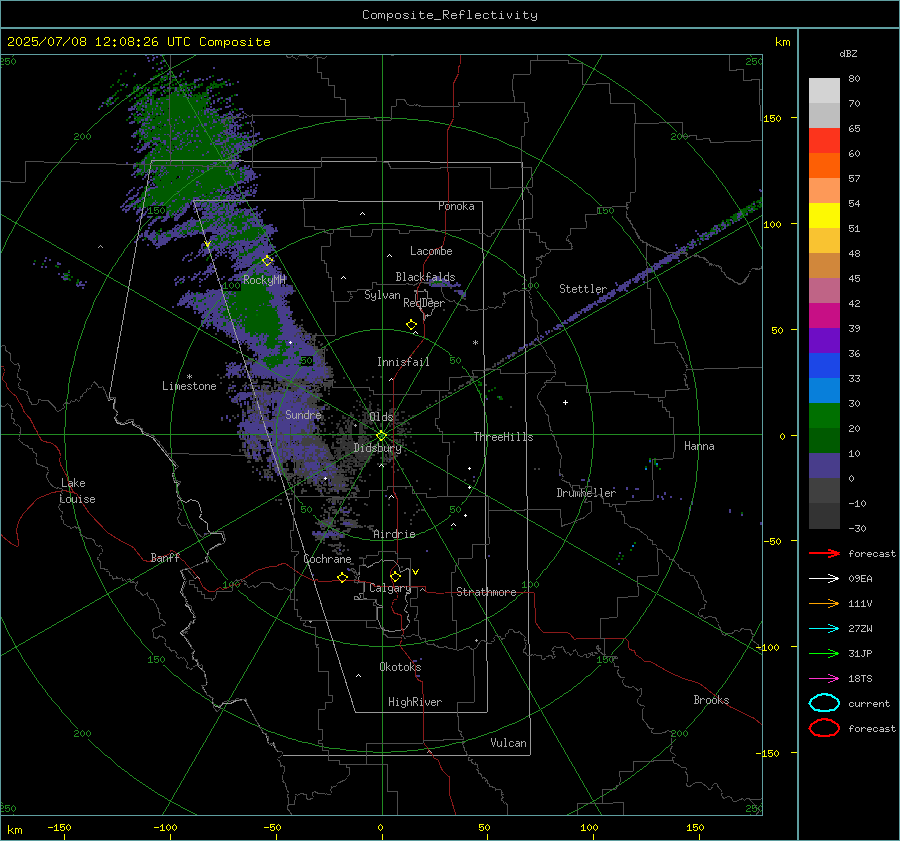Click the Brooks label
900x841 pixels.
pyautogui.click(x=711, y=700)
